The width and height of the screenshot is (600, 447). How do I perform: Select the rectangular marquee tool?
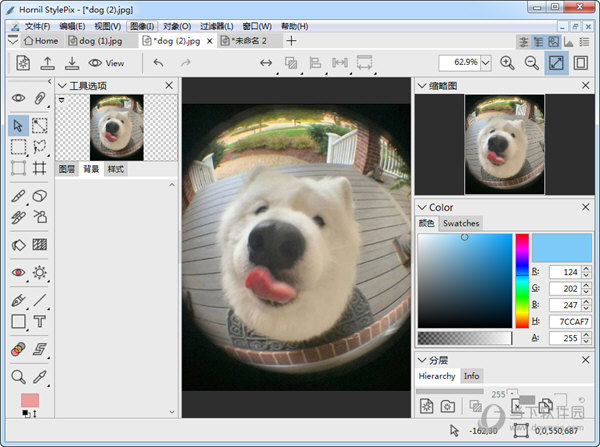click(x=18, y=147)
